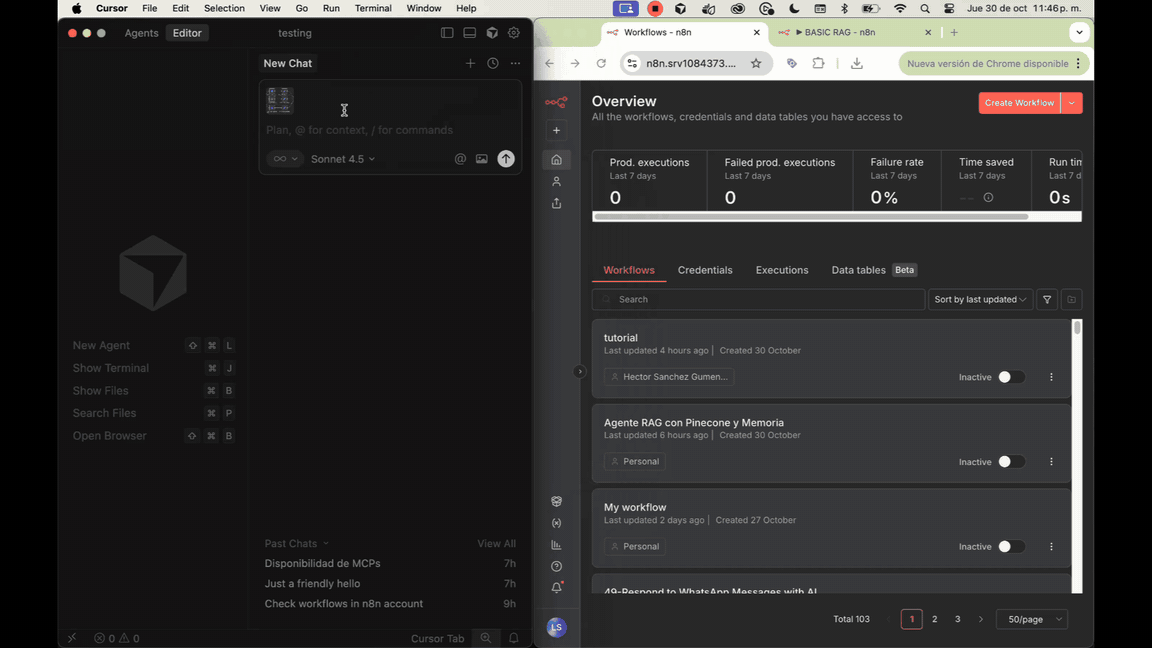1152x648 pixels.
Task: Activate the tutorial workflow toggle
Action: point(1011,377)
